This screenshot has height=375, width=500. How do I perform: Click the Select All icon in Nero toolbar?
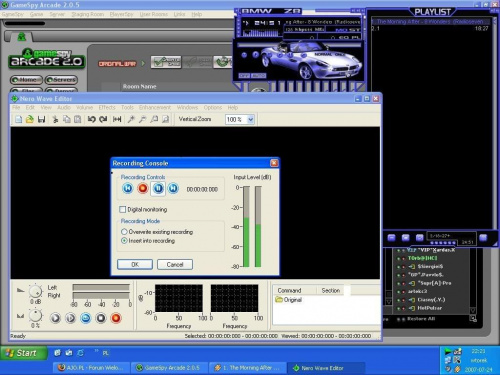click(117, 119)
